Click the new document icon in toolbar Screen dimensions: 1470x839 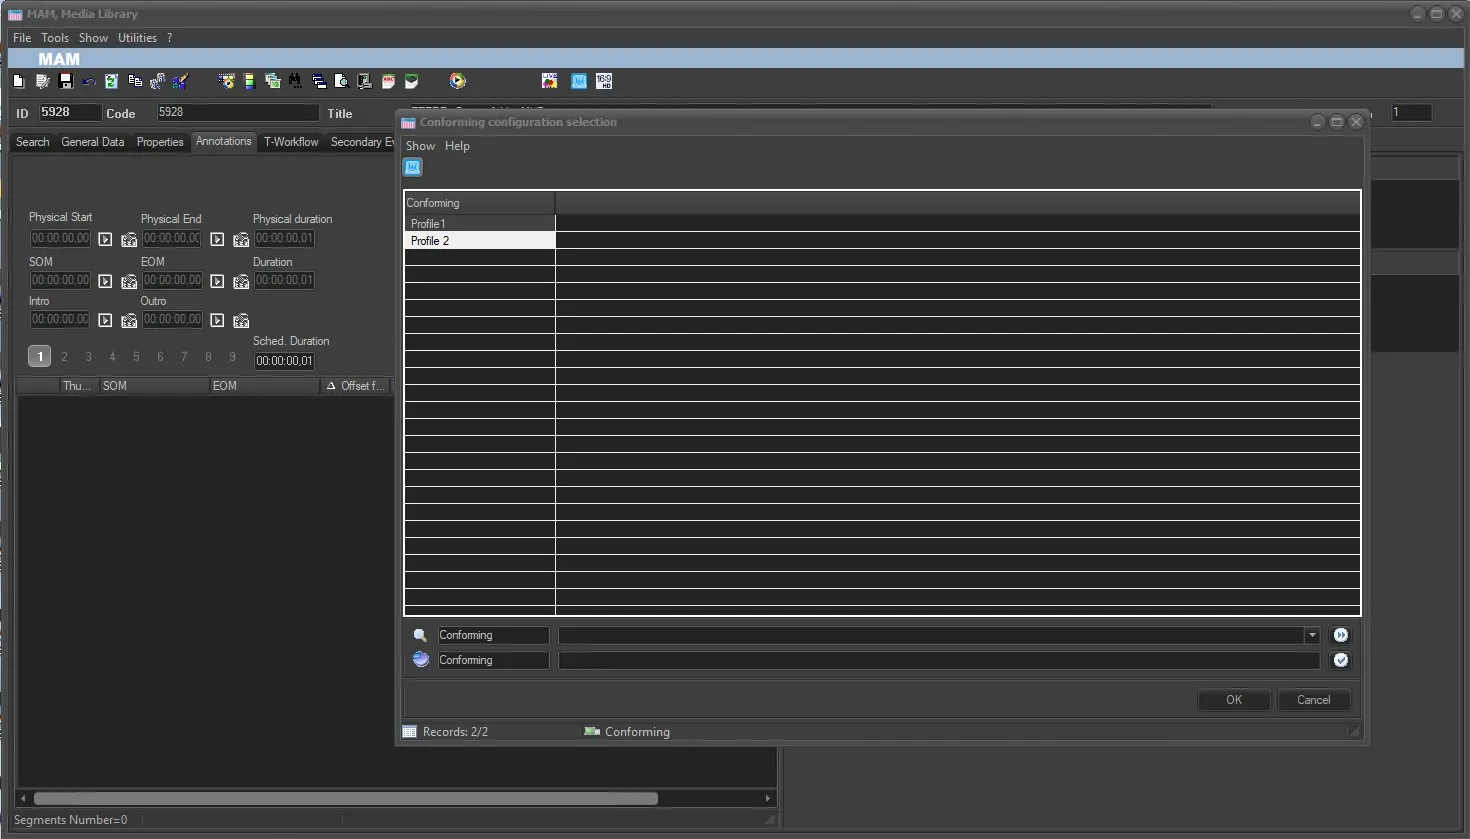(x=18, y=81)
